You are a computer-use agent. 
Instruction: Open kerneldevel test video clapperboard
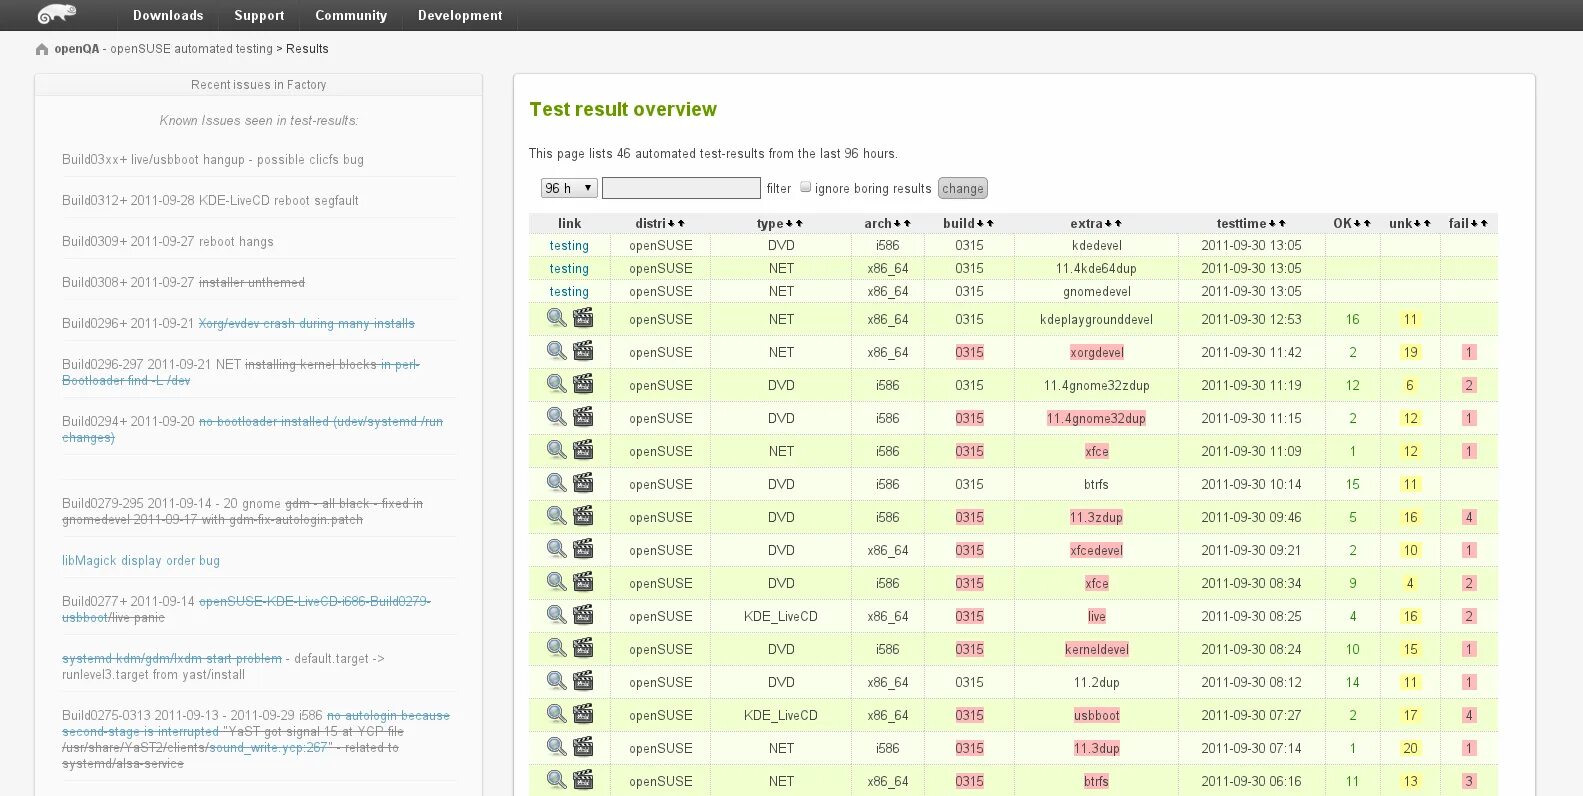pos(583,647)
